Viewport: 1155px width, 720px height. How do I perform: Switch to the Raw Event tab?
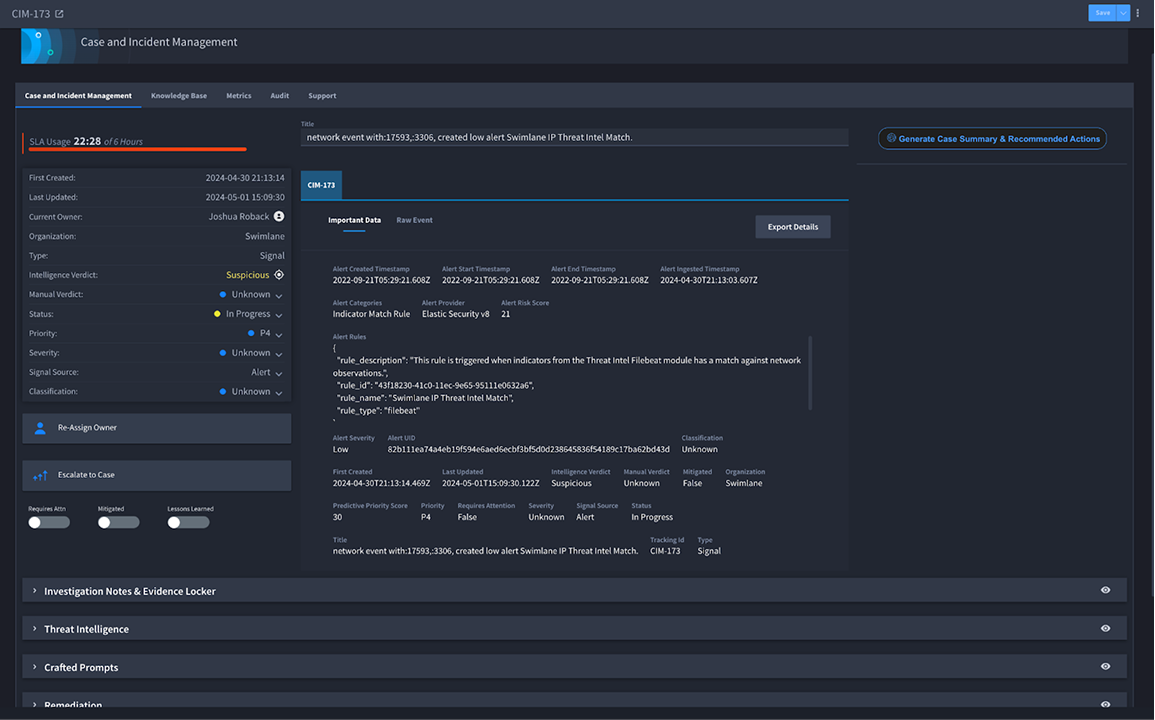coord(414,220)
